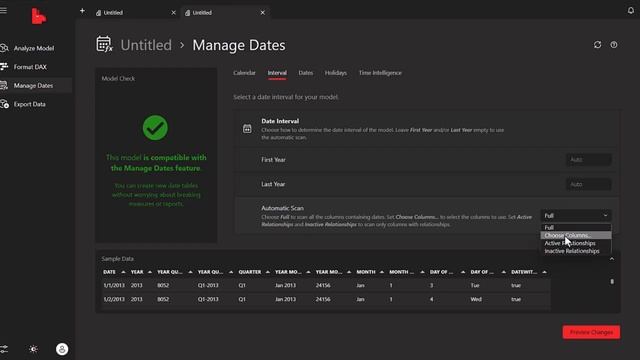Image resolution: width=640 pixels, height=360 pixels.
Task: Click the Export Data sidebar icon
Action: (4, 104)
